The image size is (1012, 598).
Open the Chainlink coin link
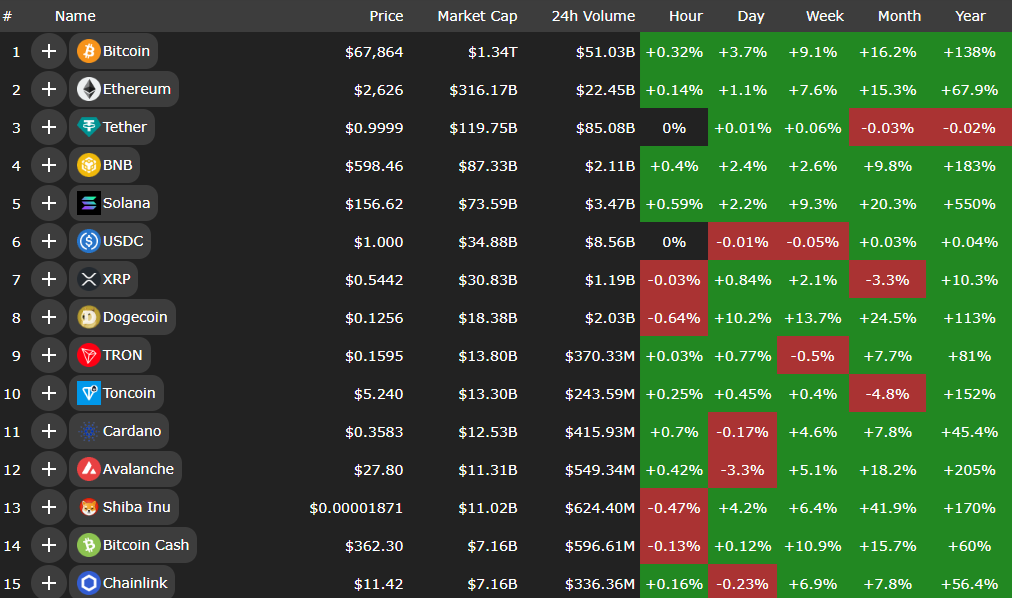tap(134, 583)
